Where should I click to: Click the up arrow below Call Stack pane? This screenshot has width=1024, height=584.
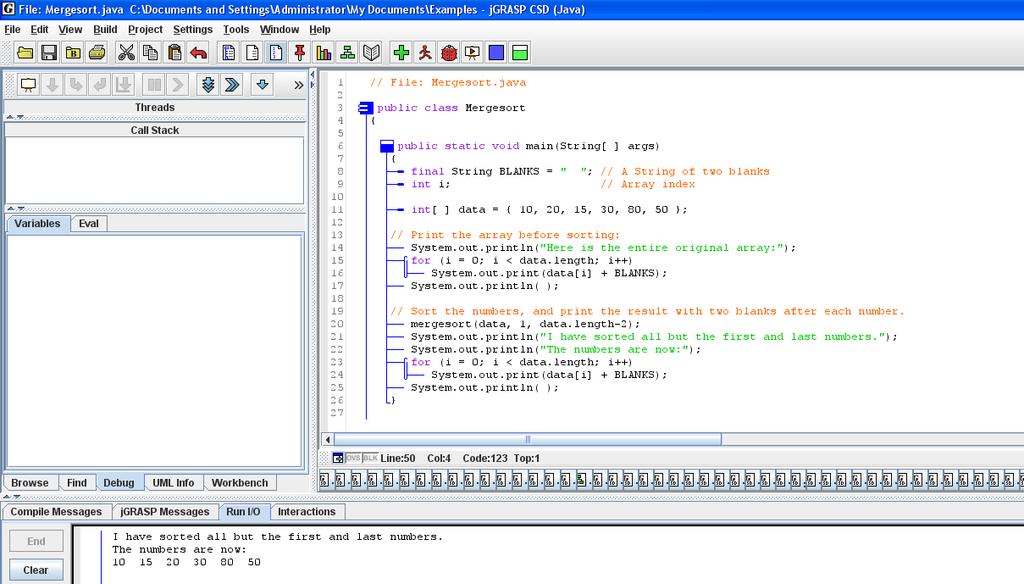10,208
